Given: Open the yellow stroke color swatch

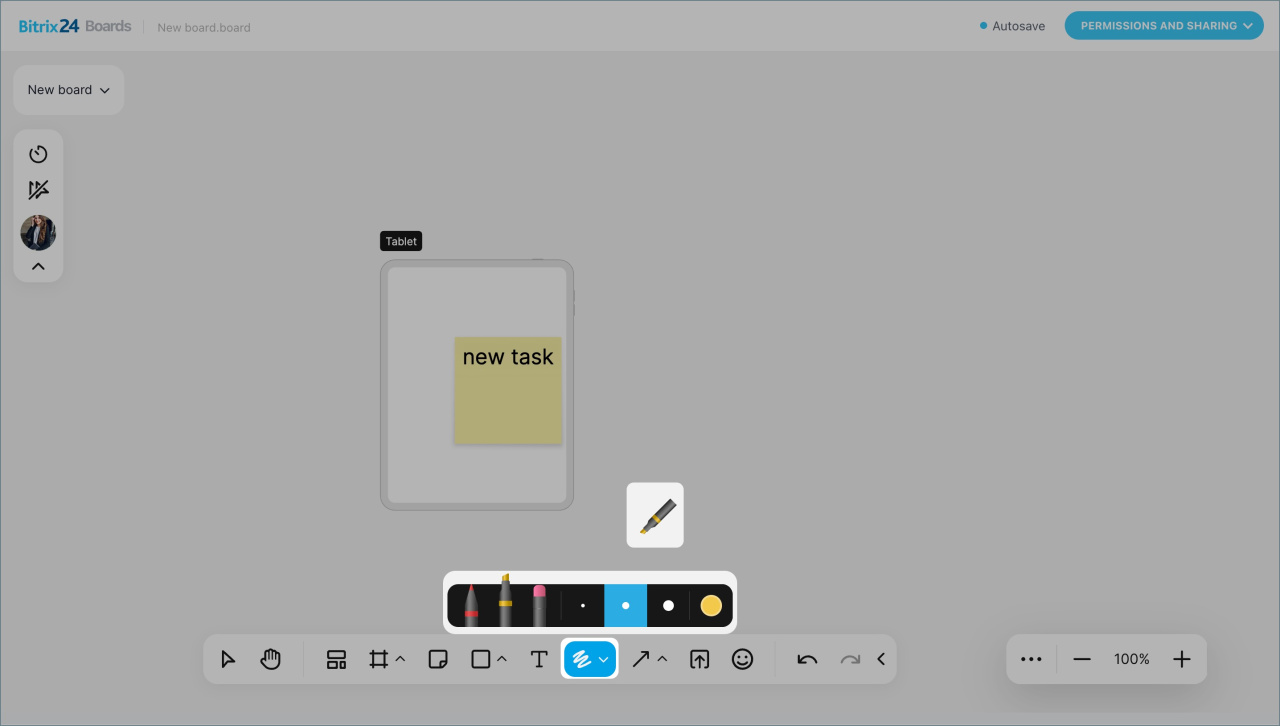Looking at the screenshot, I should point(711,606).
